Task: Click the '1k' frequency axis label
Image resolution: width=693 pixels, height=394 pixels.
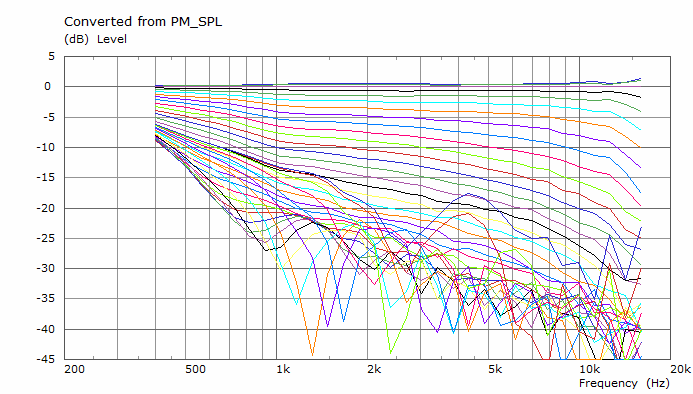Action: 283,369
